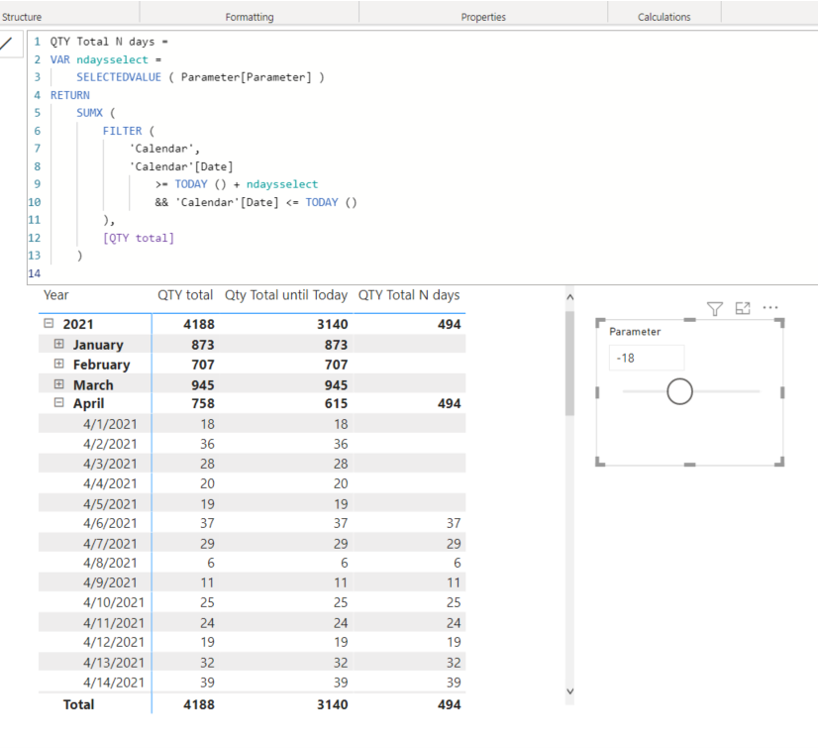The image size is (818, 748).
Task: Click RETURN keyword in formula
Action: (70, 95)
